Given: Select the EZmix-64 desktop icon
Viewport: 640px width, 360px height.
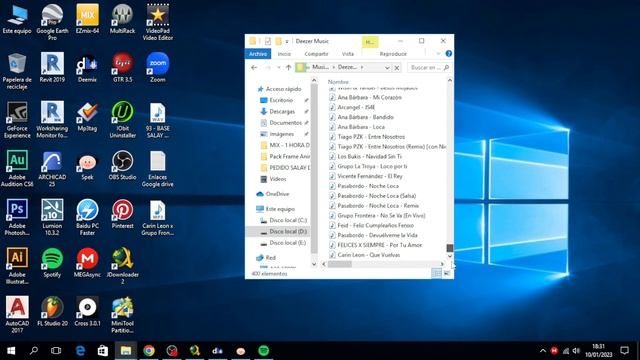Looking at the screenshot, I should pos(87,19).
